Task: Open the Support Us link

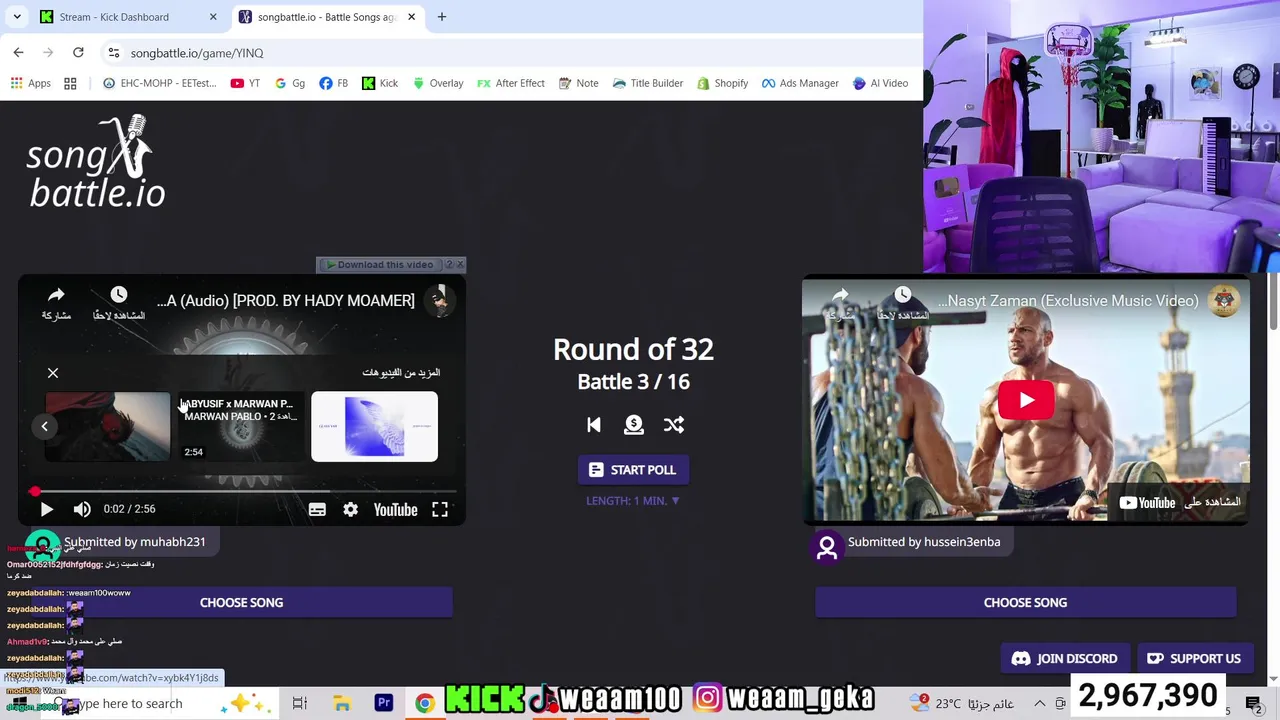Action: (1194, 659)
